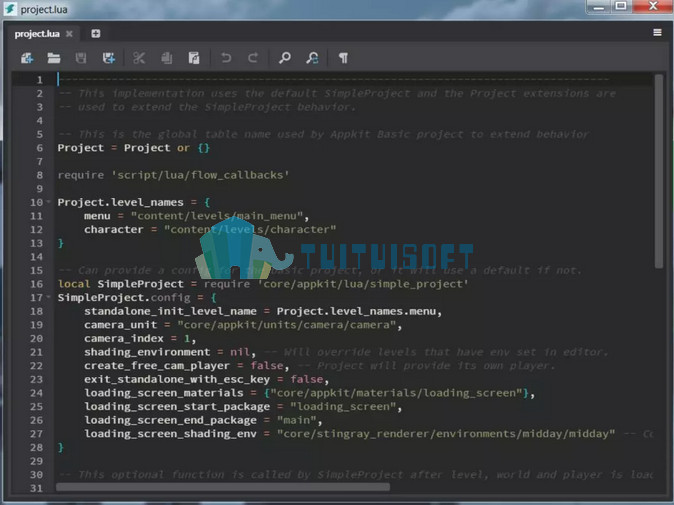
Task: Open Find with magnifier icon
Action: pos(285,58)
